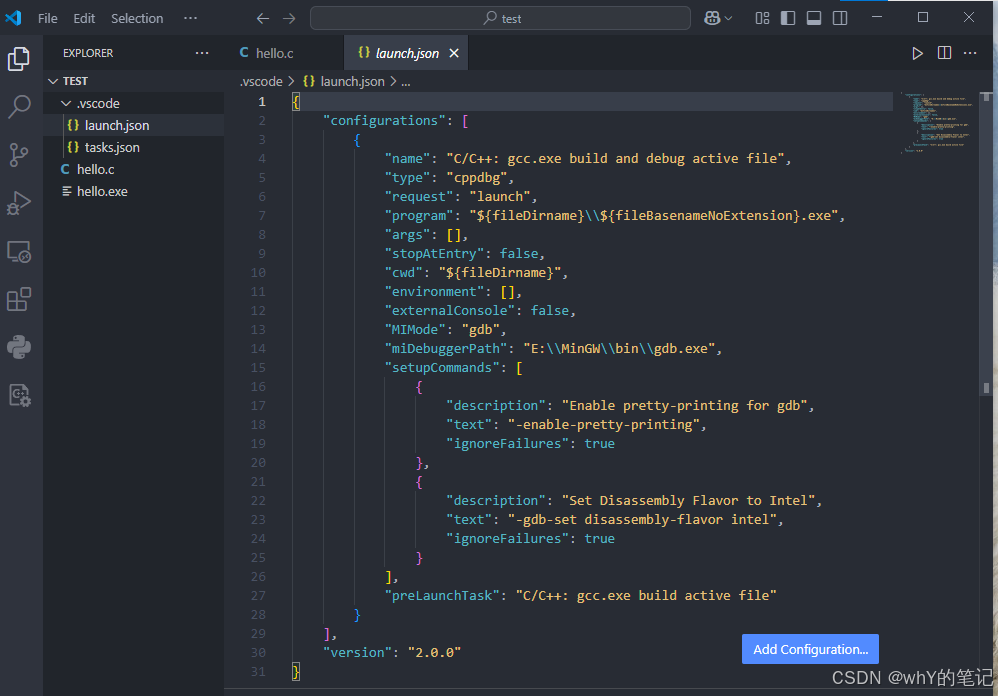Toggle the bottom panel visibility

(814, 18)
